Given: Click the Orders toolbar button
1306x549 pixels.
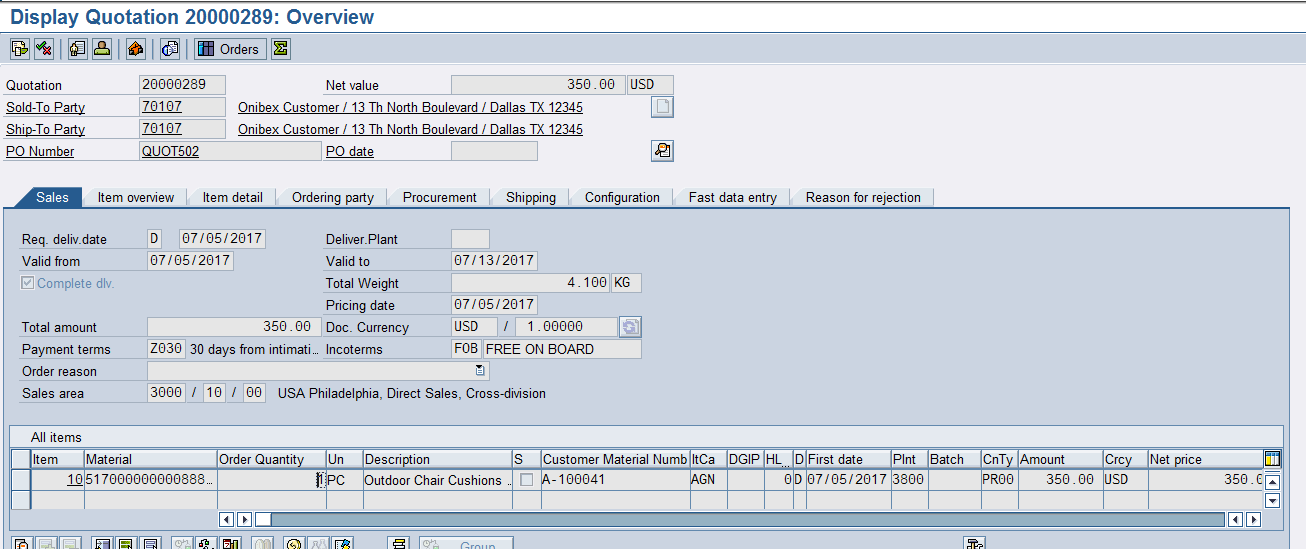Looking at the screenshot, I should pos(229,49).
